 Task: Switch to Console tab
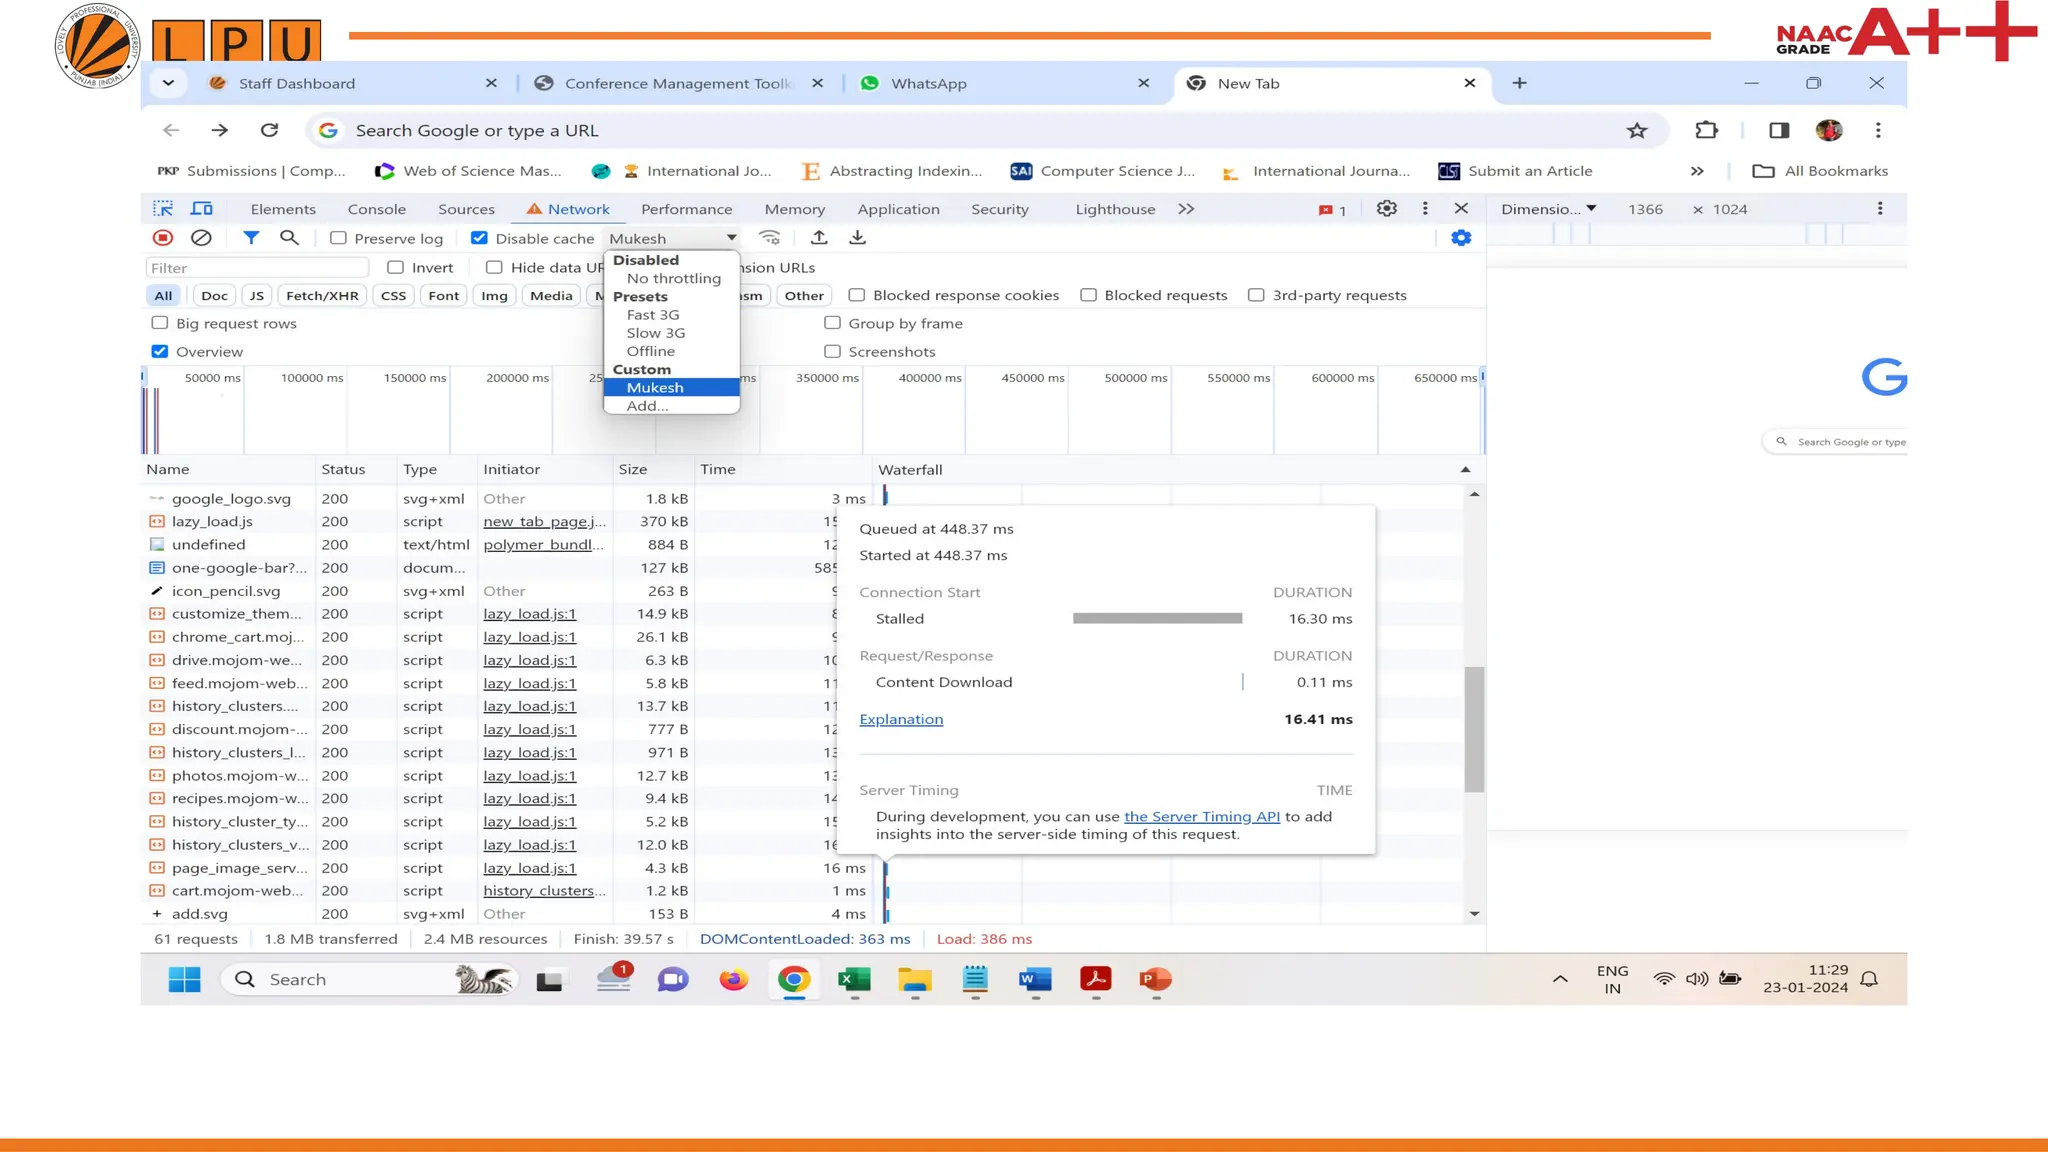tap(376, 209)
